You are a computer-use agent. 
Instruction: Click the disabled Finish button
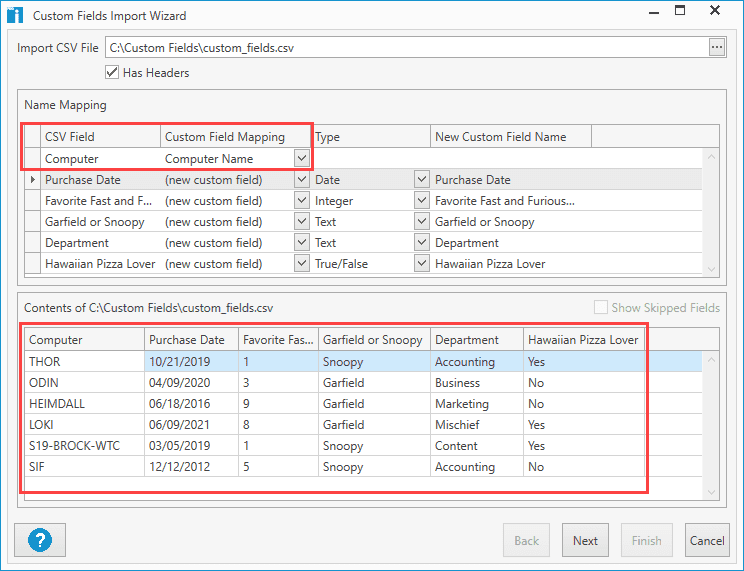pos(647,540)
